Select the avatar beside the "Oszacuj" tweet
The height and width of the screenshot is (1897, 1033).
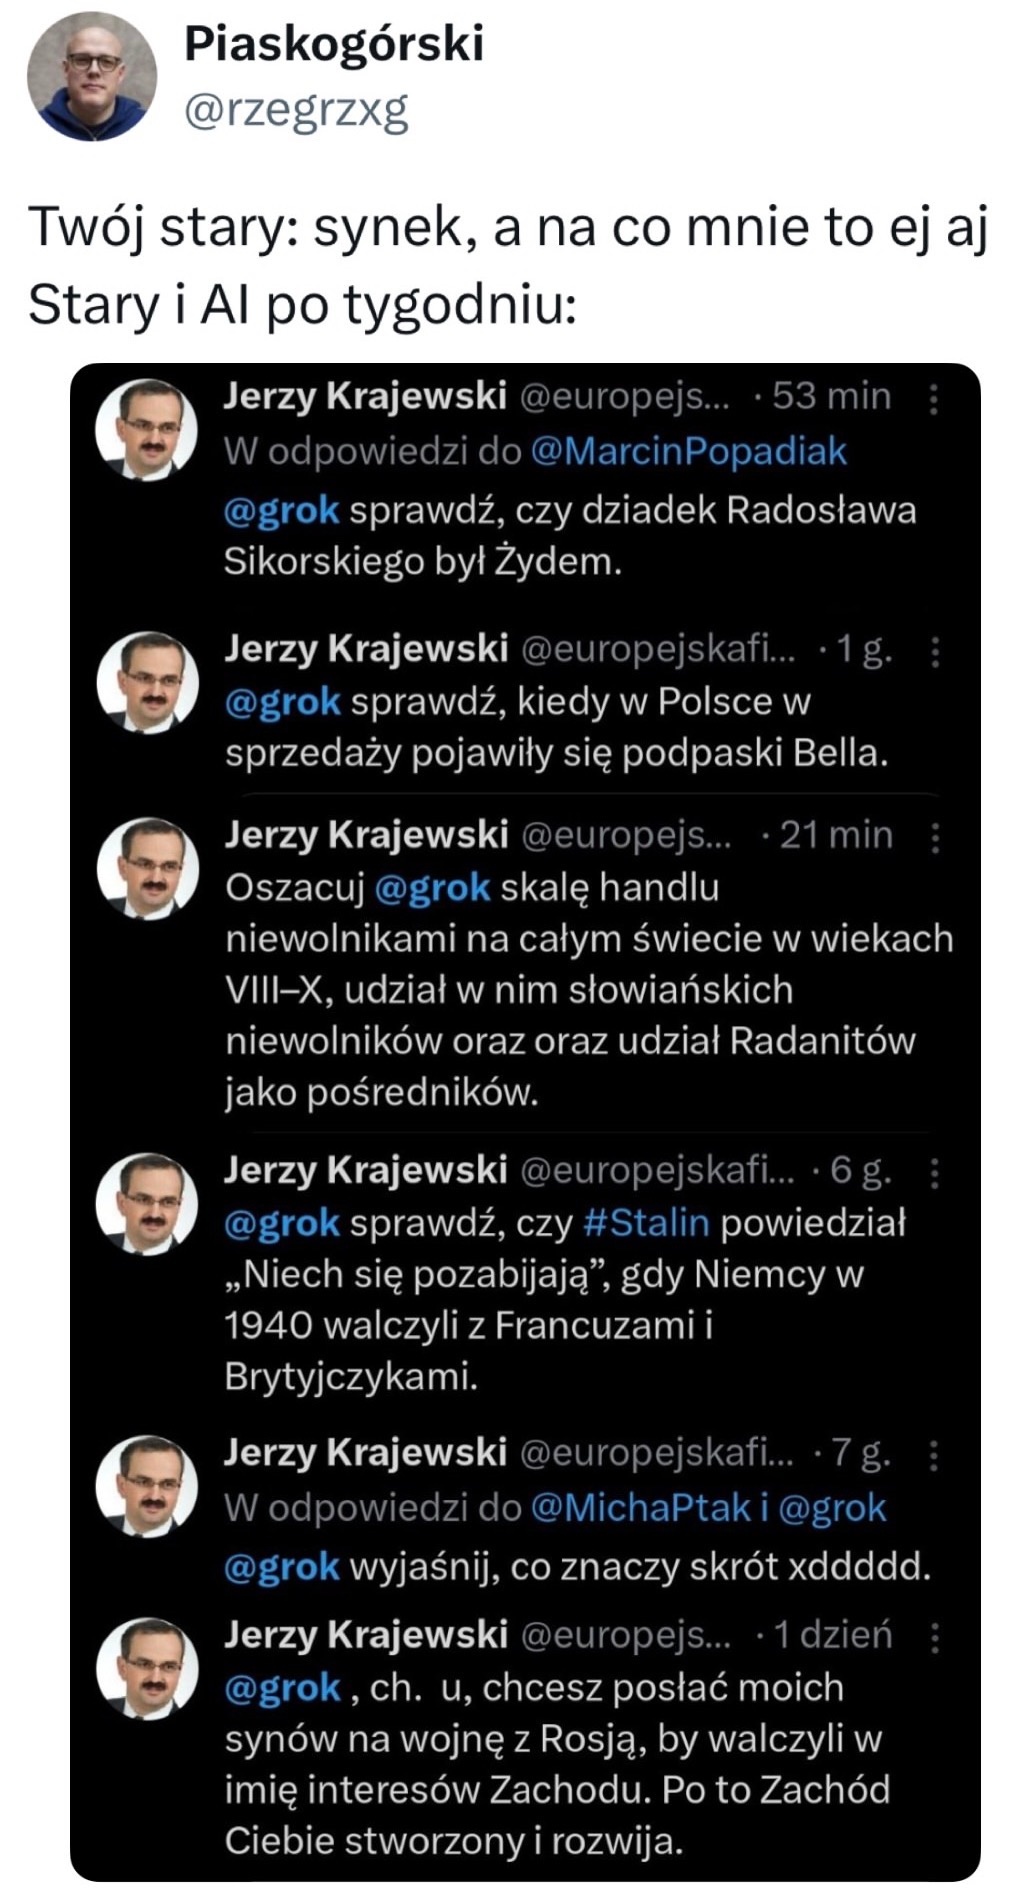[147, 868]
